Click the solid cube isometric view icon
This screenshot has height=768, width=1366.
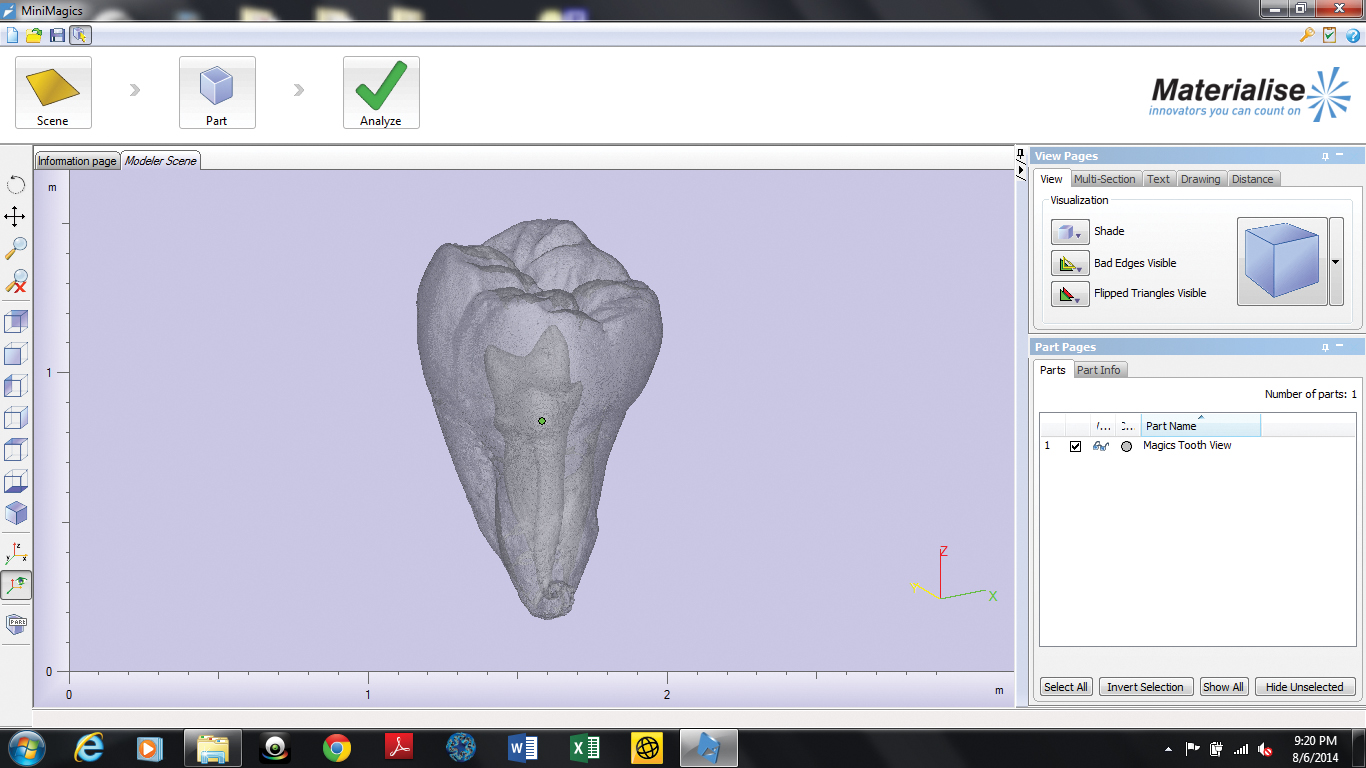tap(16, 513)
